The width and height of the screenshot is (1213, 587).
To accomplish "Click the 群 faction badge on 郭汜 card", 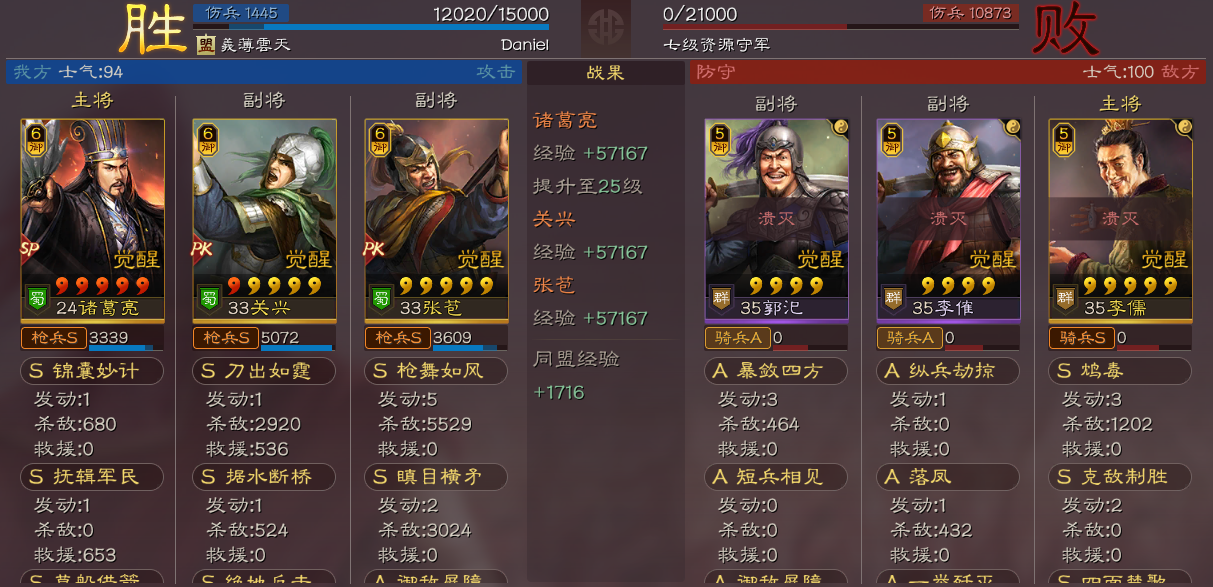I will [x=721, y=297].
